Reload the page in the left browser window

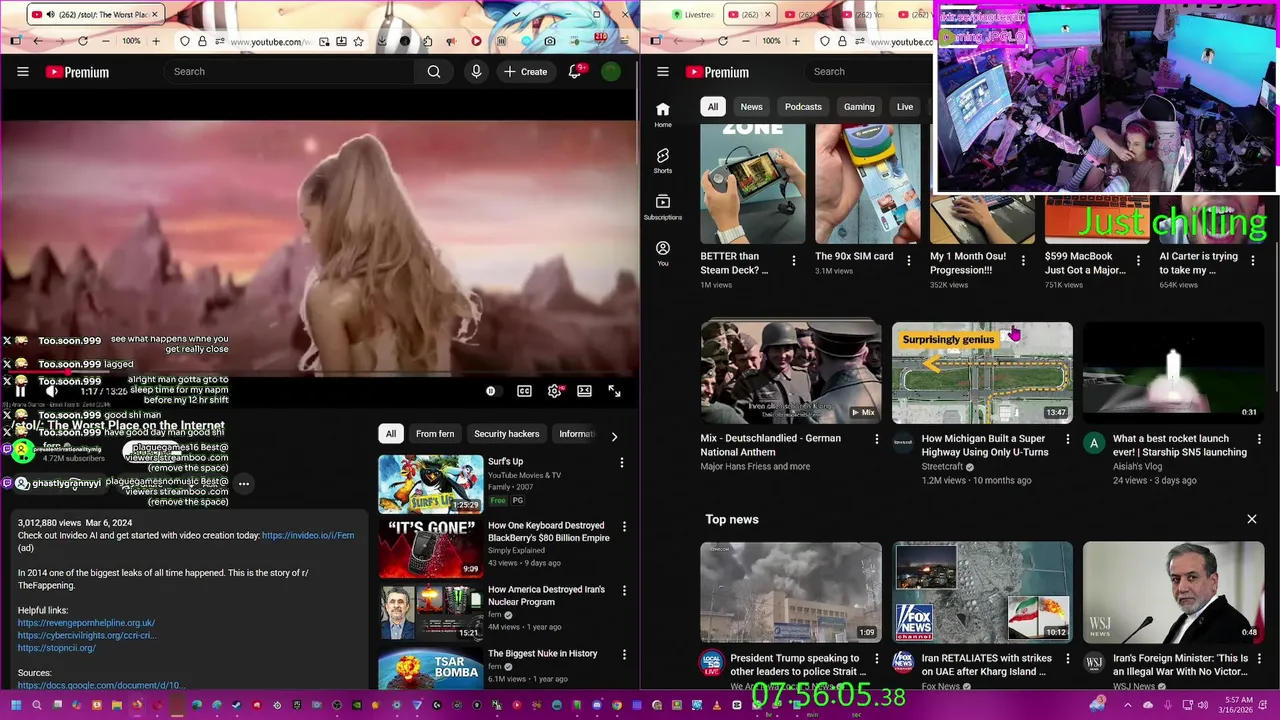(83, 41)
